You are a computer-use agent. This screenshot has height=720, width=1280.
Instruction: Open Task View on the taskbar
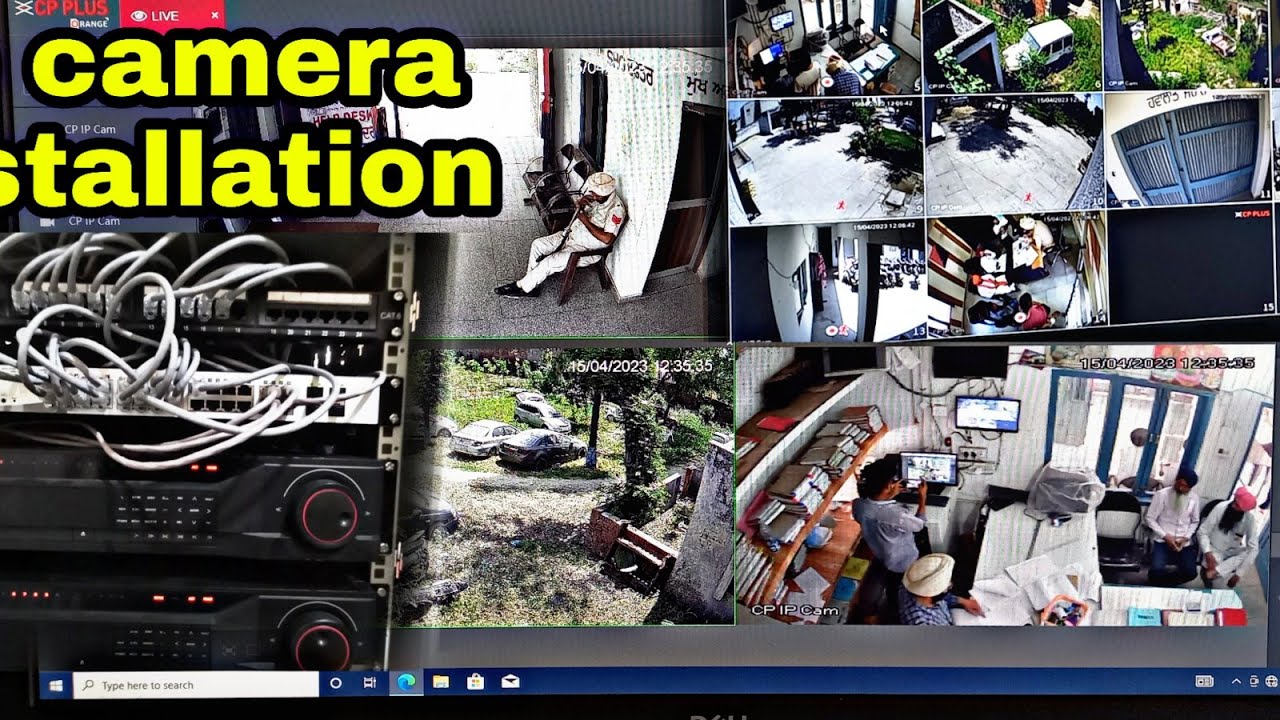pyautogui.click(x=370, y=684)
